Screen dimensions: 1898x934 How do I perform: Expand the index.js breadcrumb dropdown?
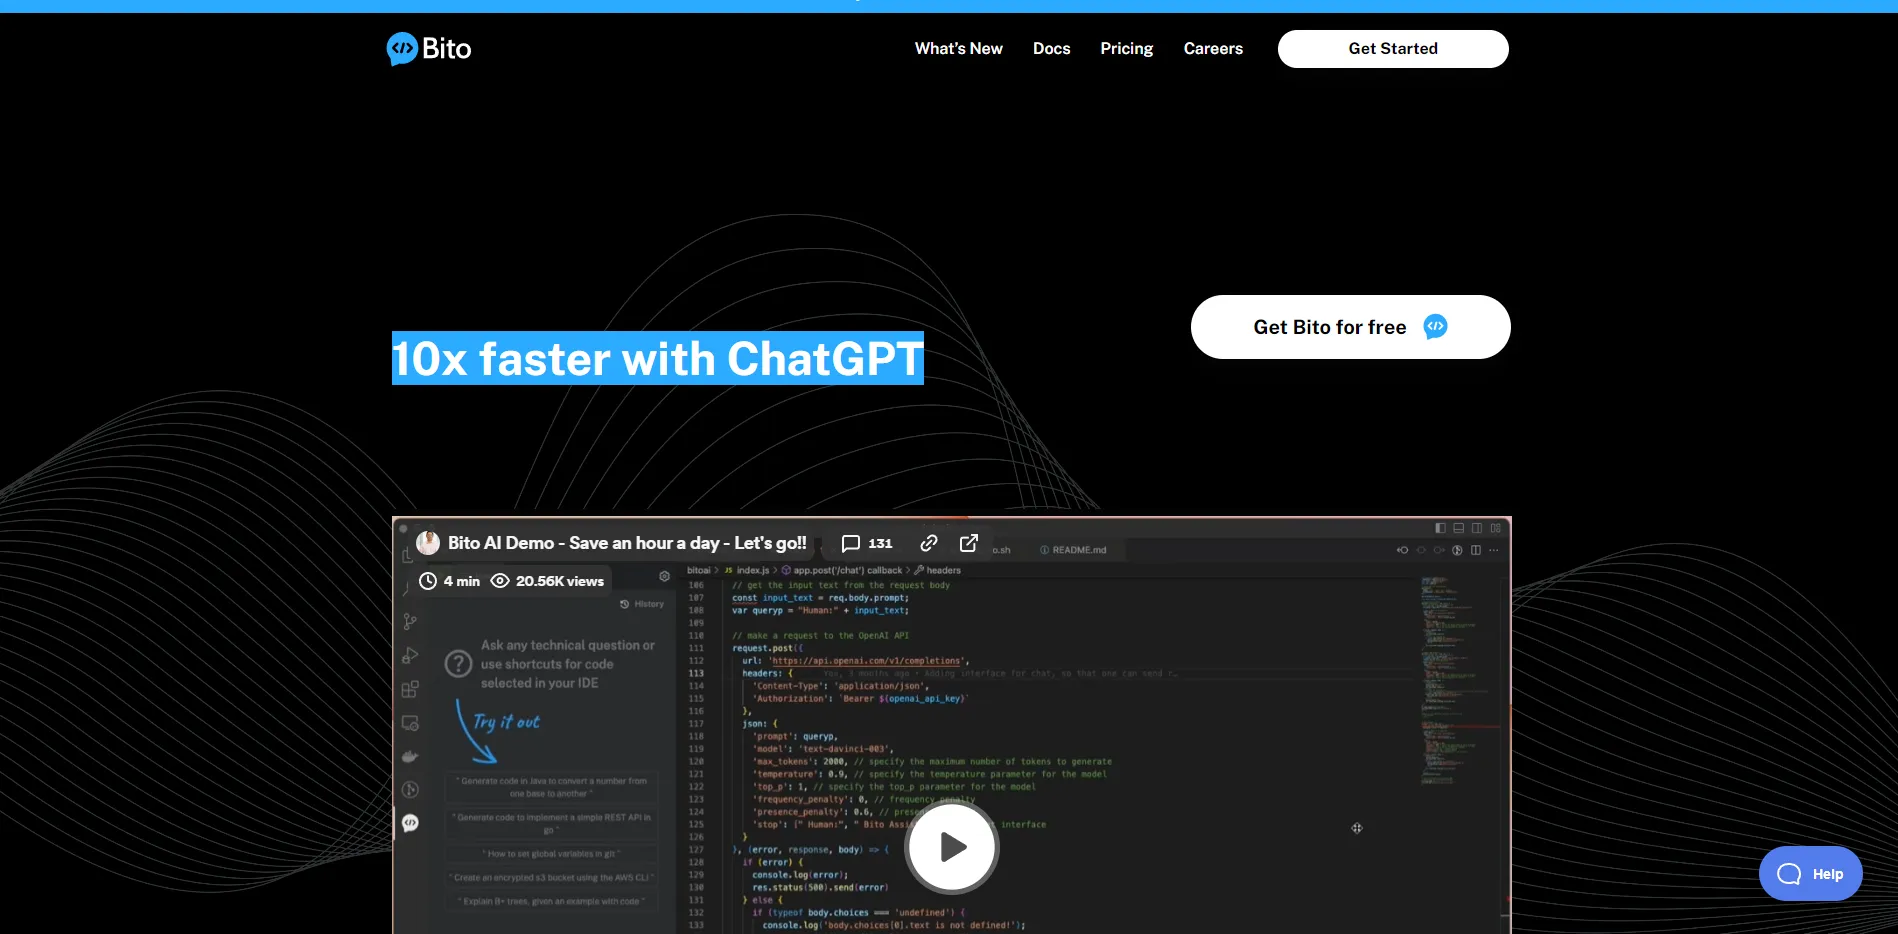[752, 570]
